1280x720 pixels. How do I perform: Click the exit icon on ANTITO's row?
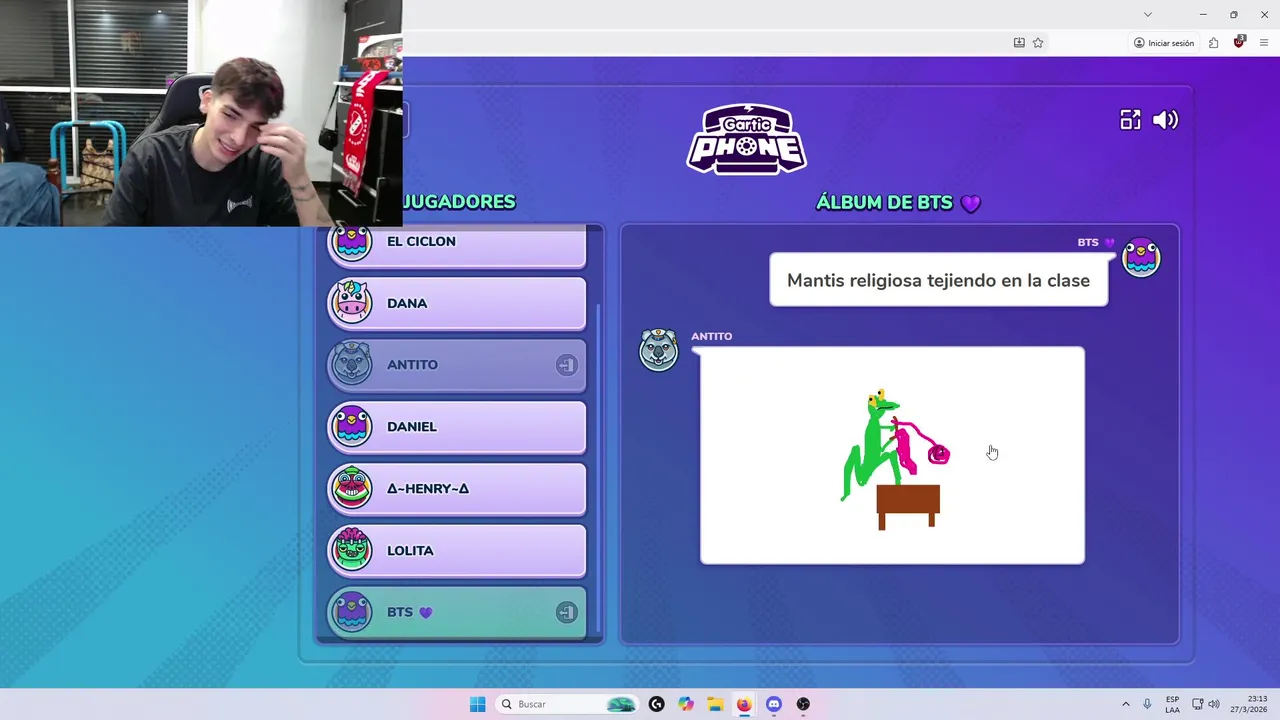click(566, 365)
